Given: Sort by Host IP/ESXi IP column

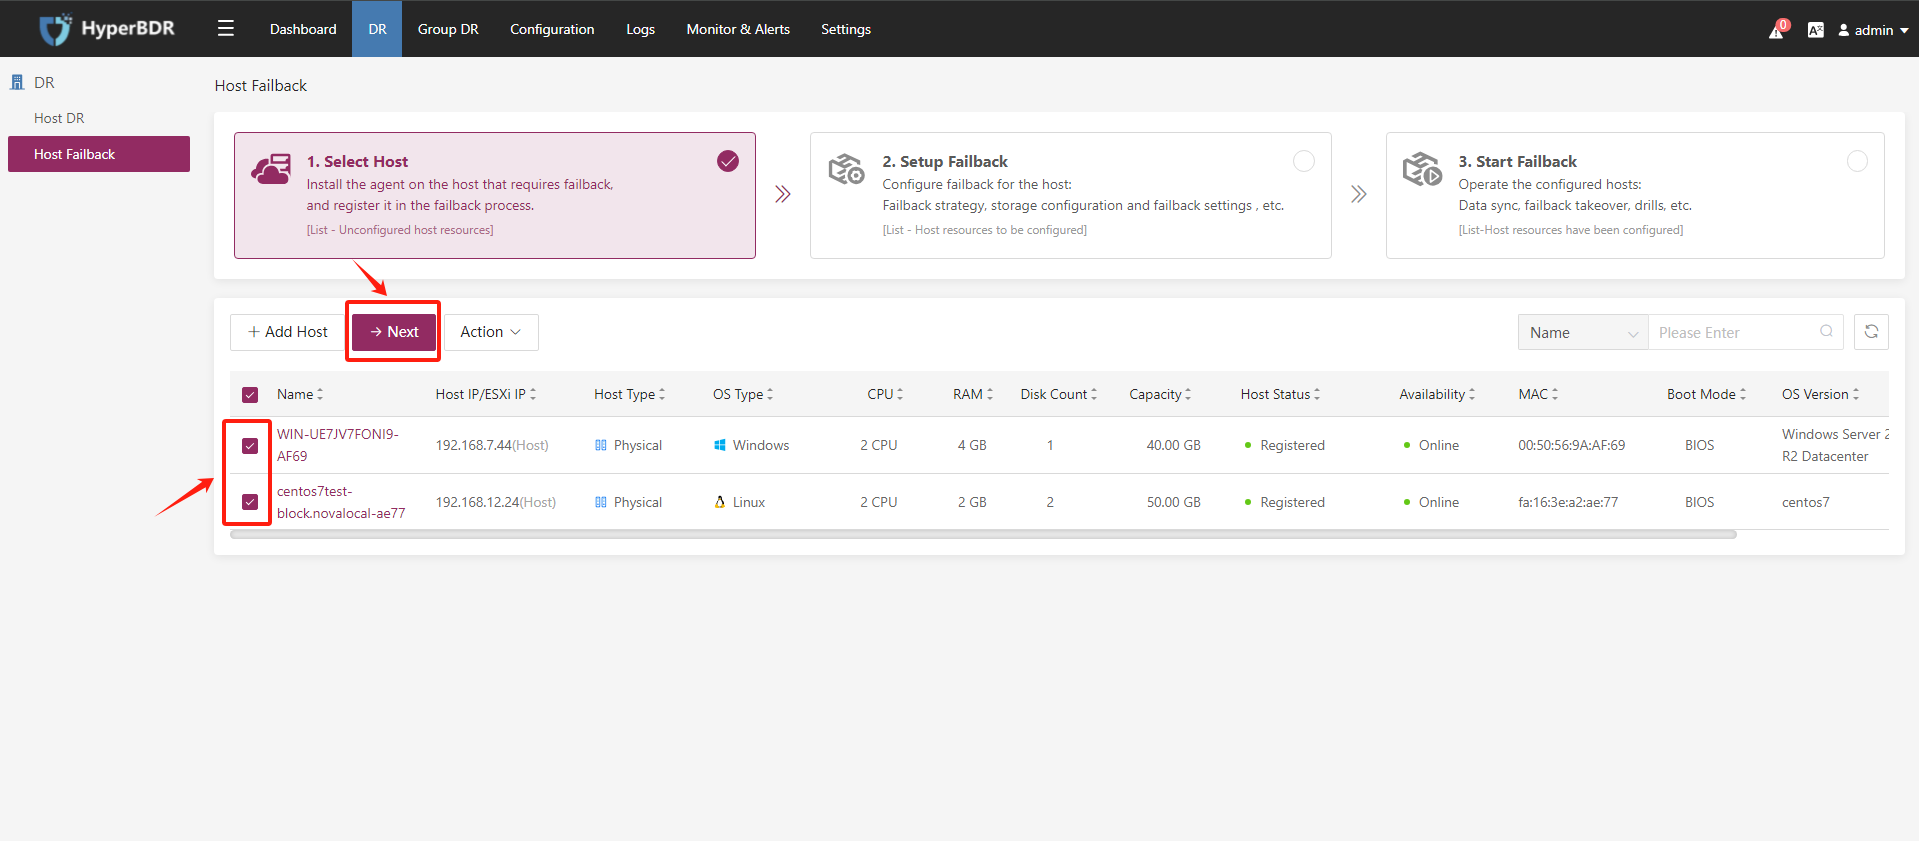Looking at the screenshot, I should 533,394.
